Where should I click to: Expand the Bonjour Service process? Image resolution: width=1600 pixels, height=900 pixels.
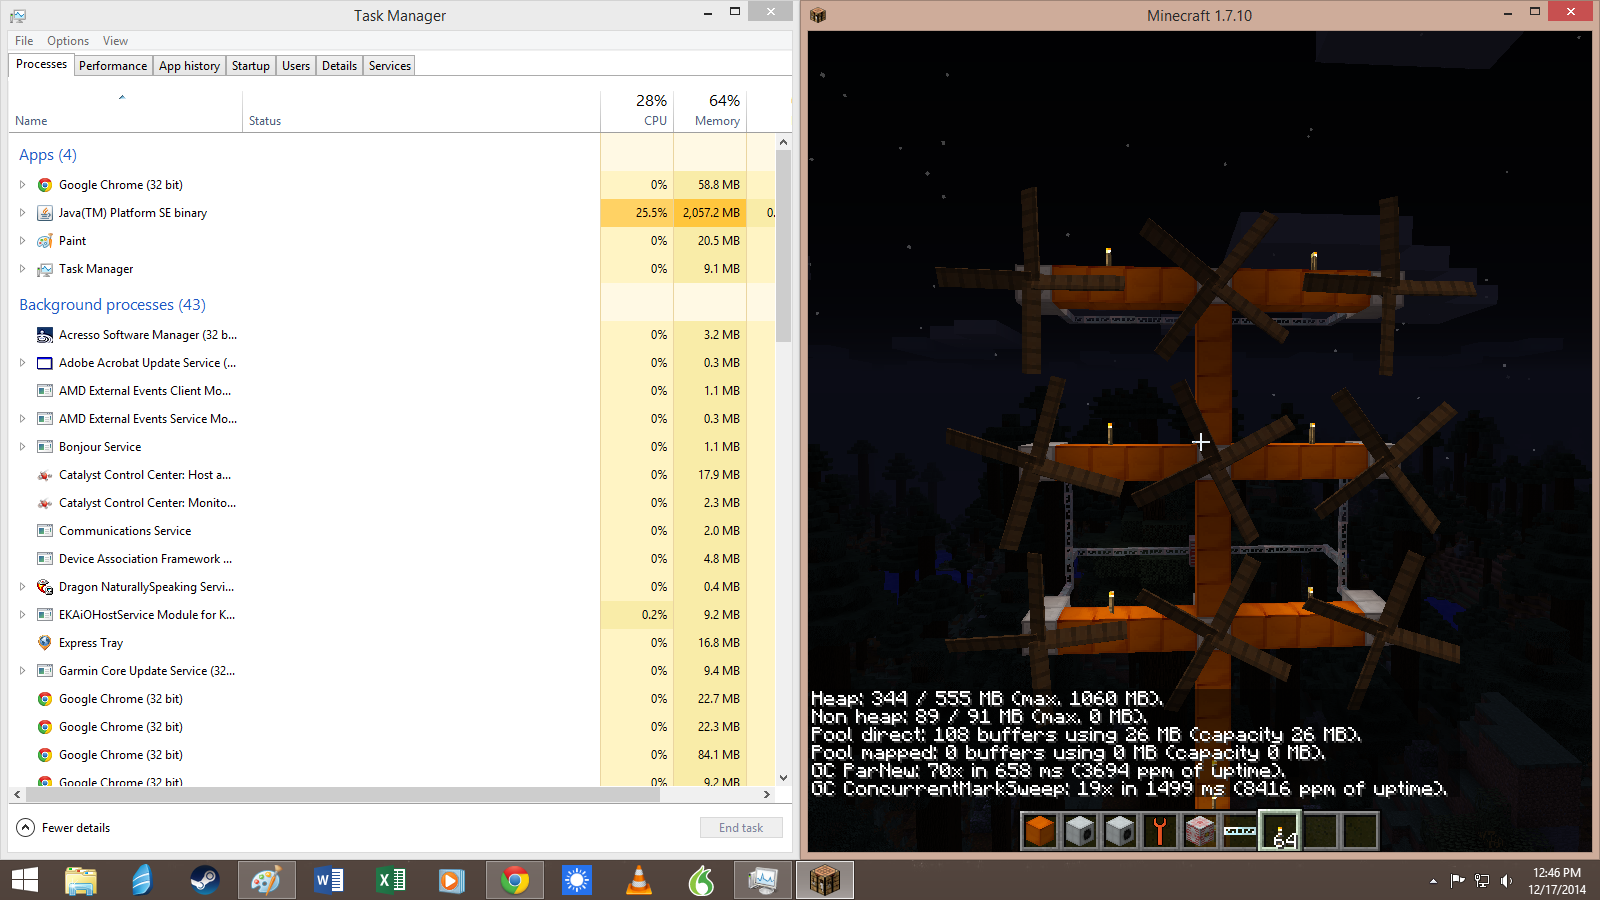[x=22, y=447]
